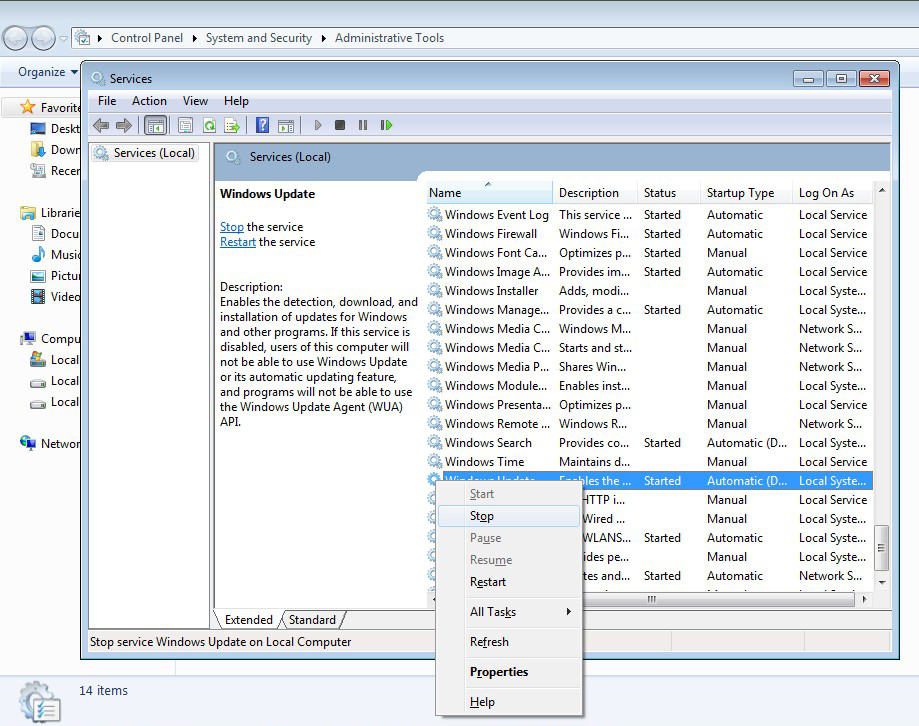Switch to the Extended tab

pos(249,619)
